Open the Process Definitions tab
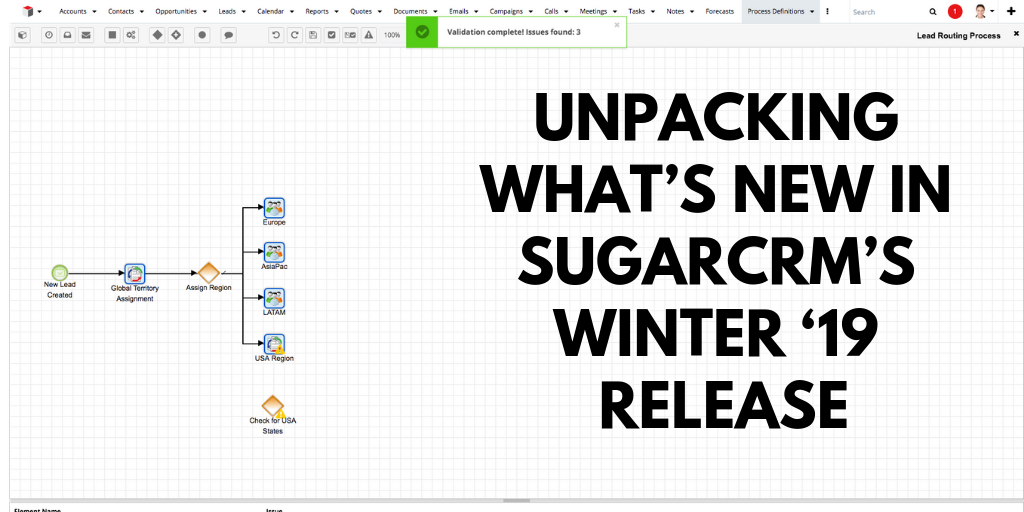The width and height of the screenshot is (1024, 512). point(776,11)
